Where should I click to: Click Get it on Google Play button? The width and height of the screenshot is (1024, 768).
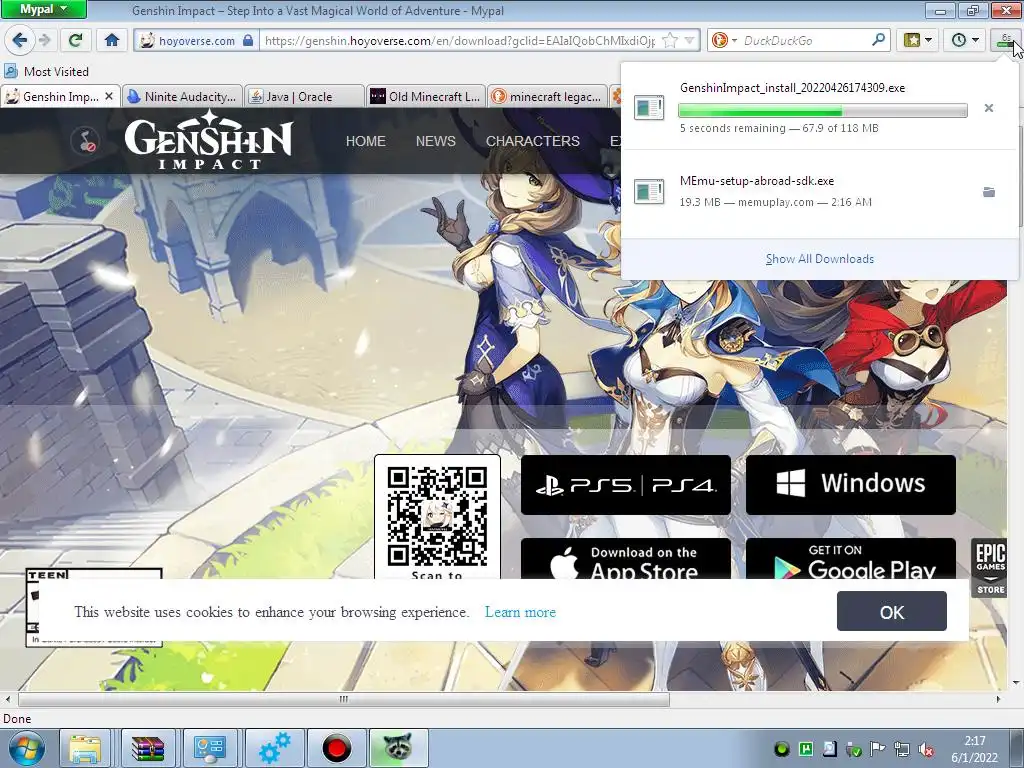[850, 559]
